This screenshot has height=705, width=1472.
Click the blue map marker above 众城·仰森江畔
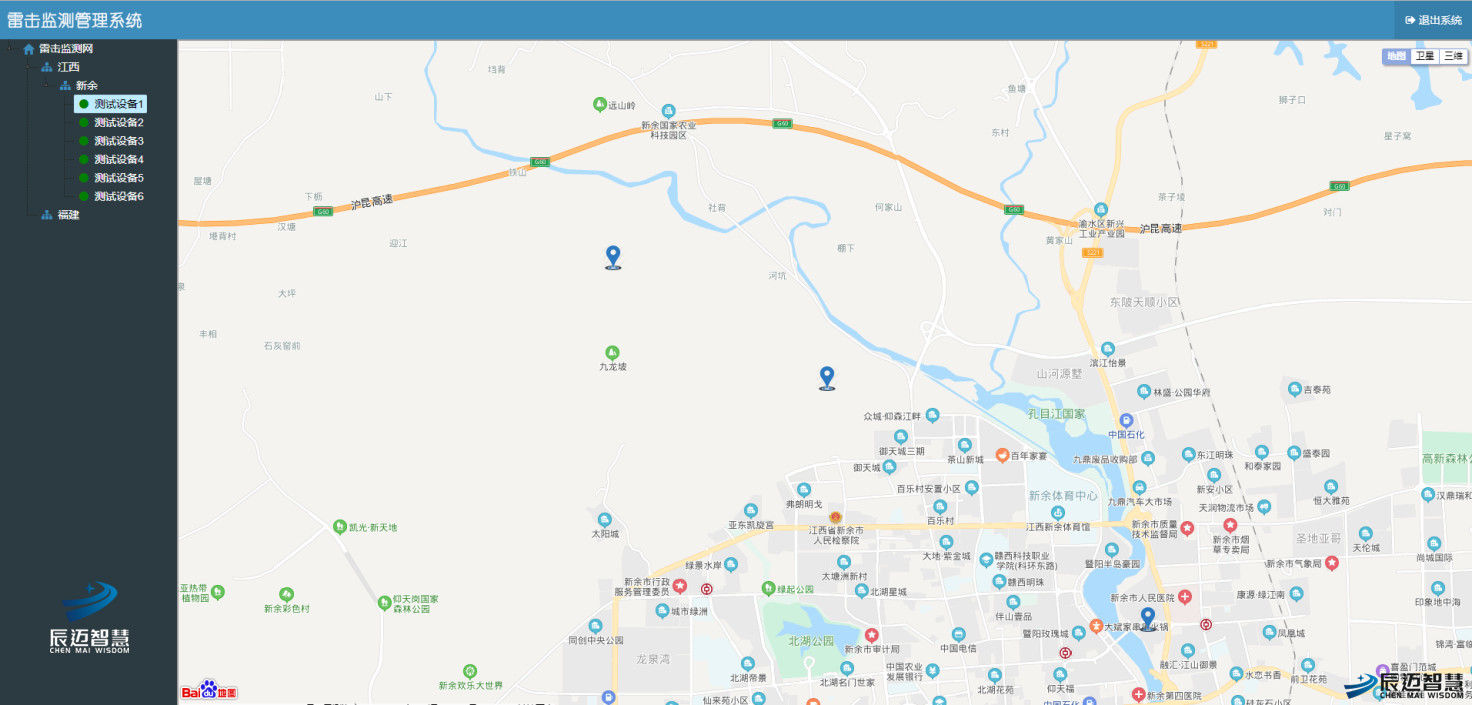point(827,377)
